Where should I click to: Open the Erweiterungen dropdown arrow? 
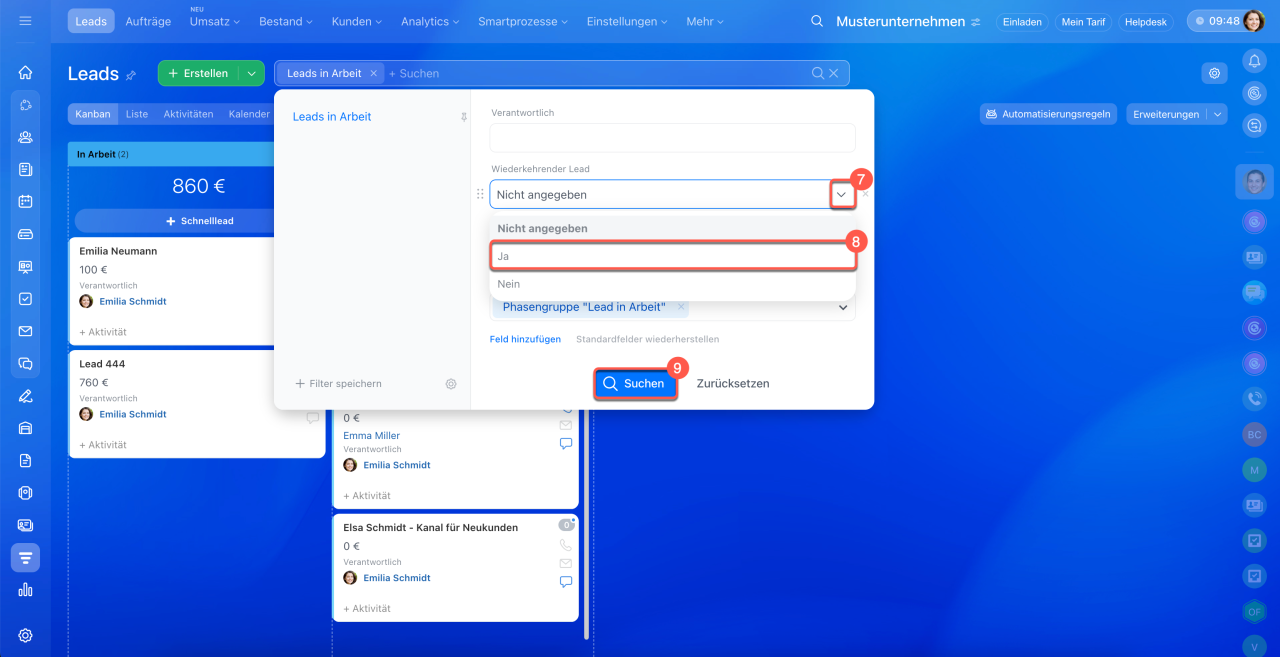tap(1217, 114)
